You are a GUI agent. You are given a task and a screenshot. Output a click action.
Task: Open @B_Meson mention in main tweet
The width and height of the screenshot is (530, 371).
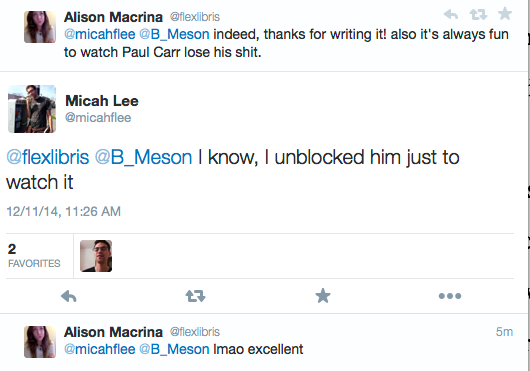(143, 157)
